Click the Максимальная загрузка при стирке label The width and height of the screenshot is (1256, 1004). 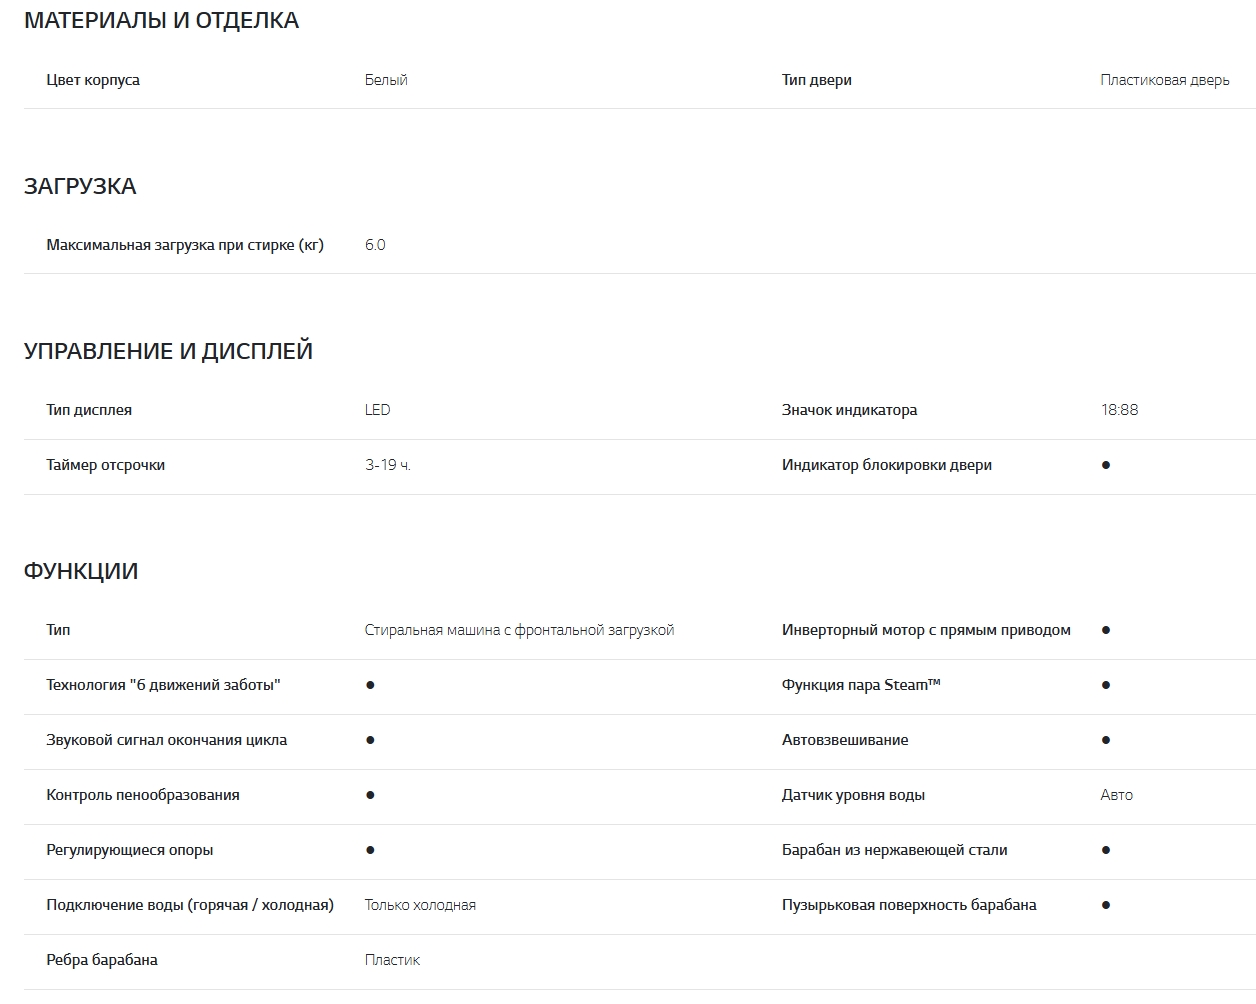point(185,245)
